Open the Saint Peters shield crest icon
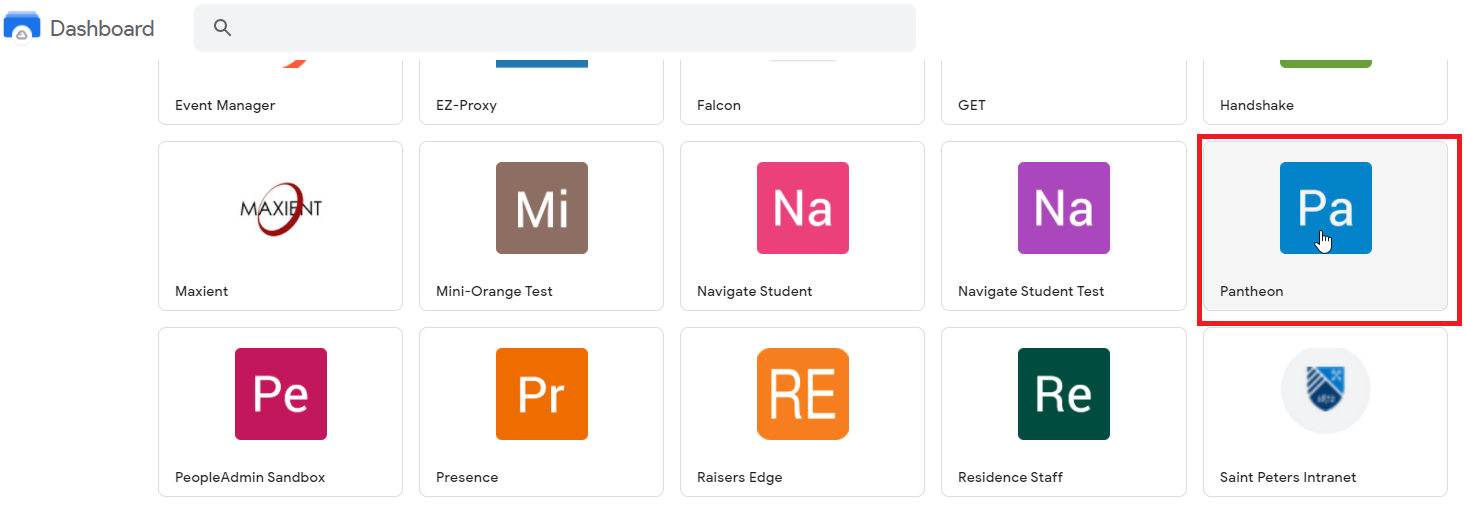 click(x=1326, y=390)
